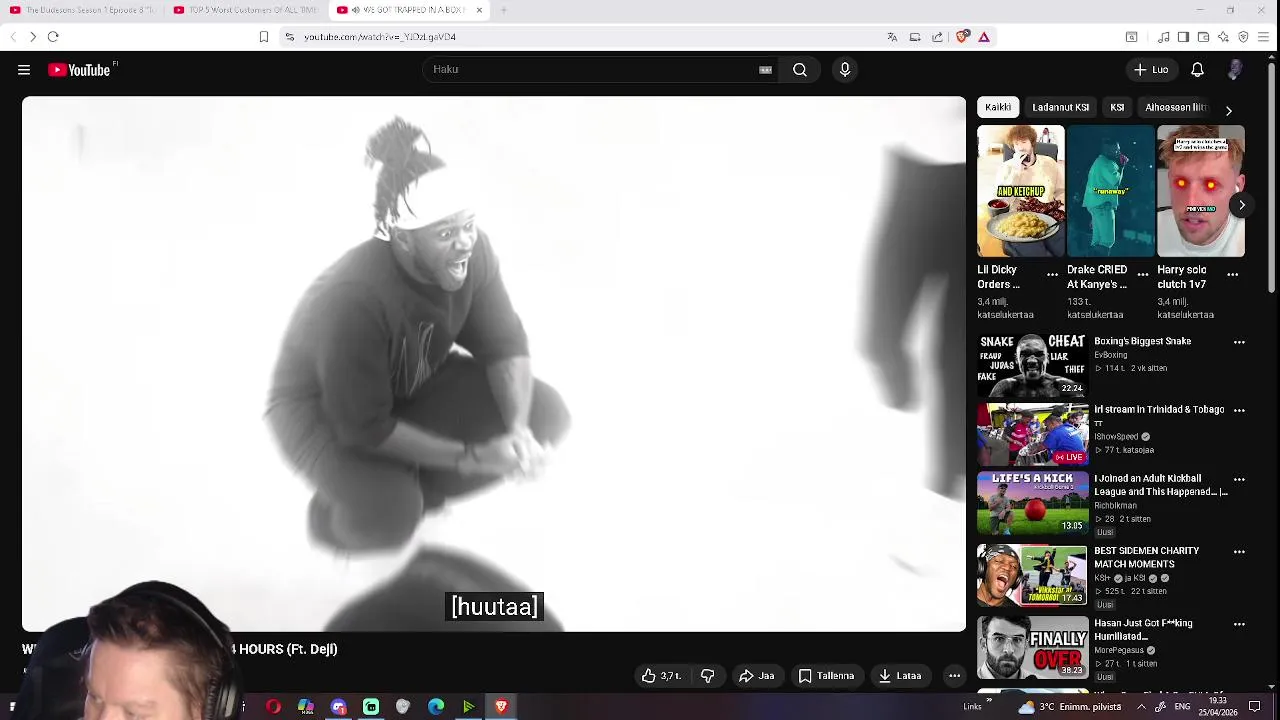Show hidden system tray icons chevron
Image resolution: width=1280 pixels, height=720 pixels.
tap(1141, 707)
